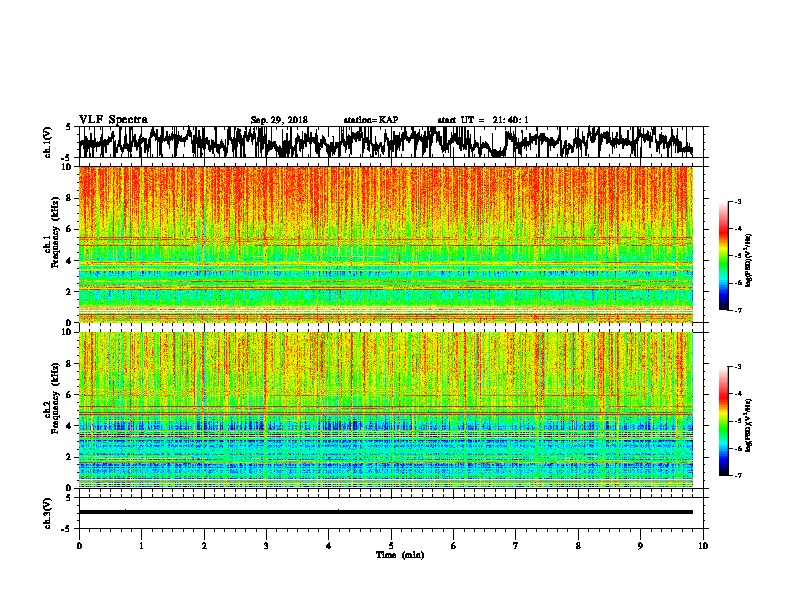
Task: Click the time axis tick label "3"
Action: pos(266,546)
